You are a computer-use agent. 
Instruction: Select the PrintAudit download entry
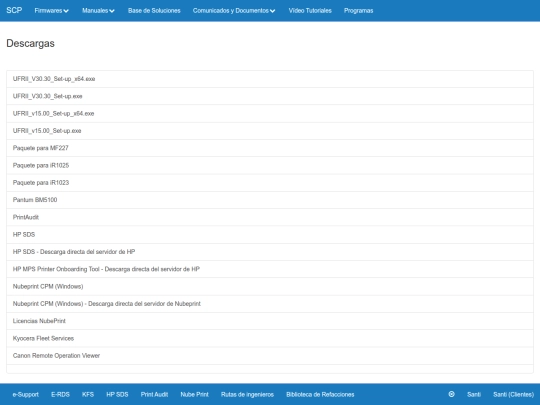(x=270, y=217)
